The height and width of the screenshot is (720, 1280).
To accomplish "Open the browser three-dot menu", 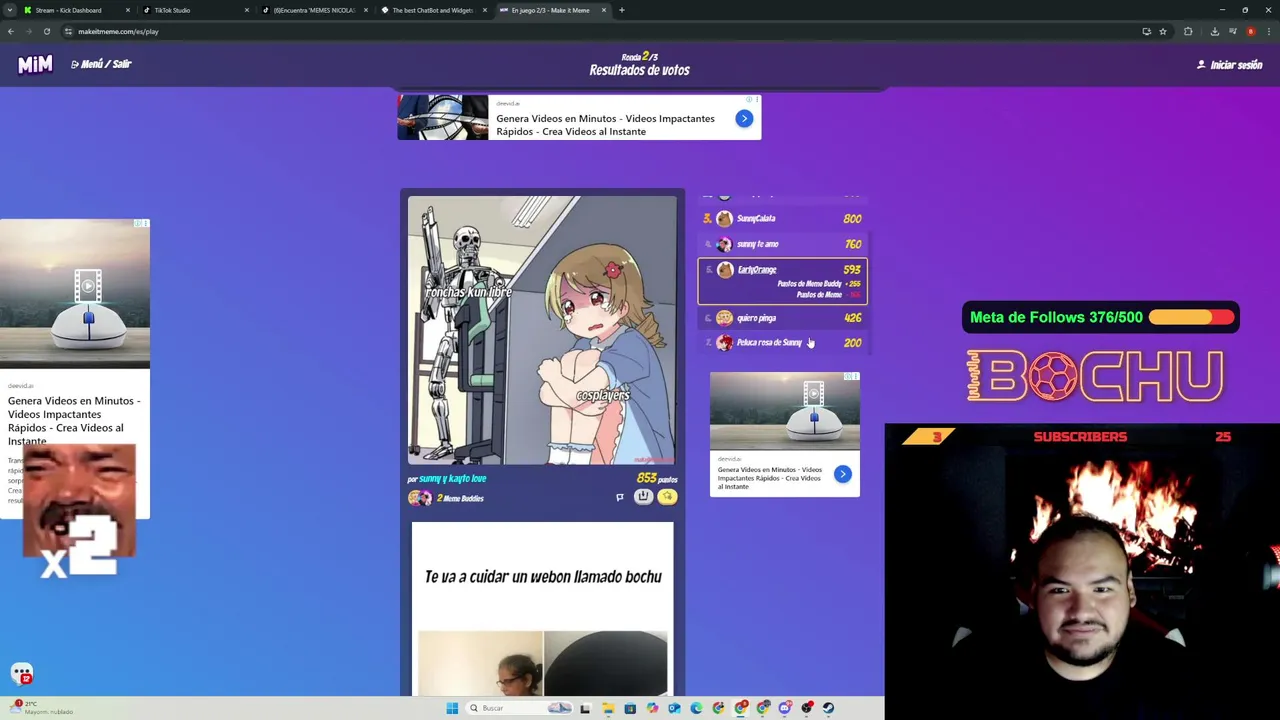I will point(1269,31).
